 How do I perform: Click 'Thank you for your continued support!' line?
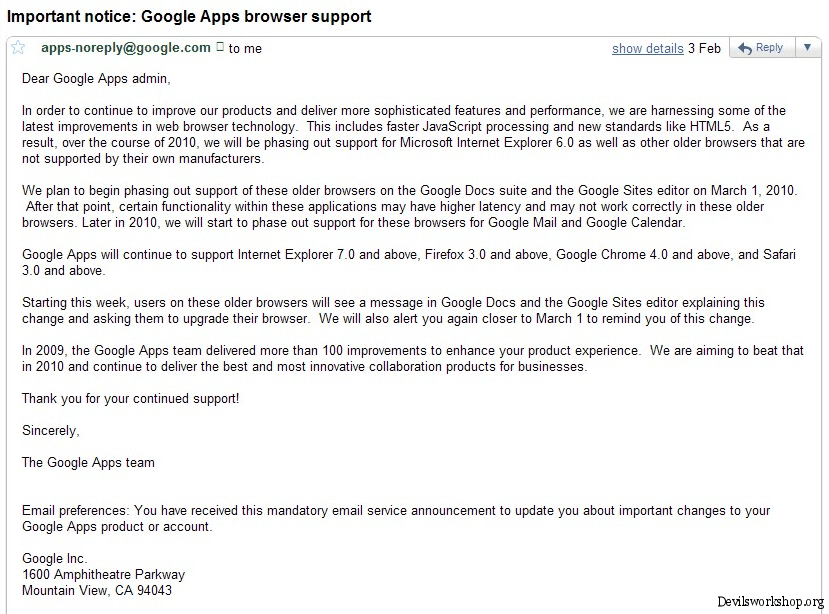tap(131, 398)
